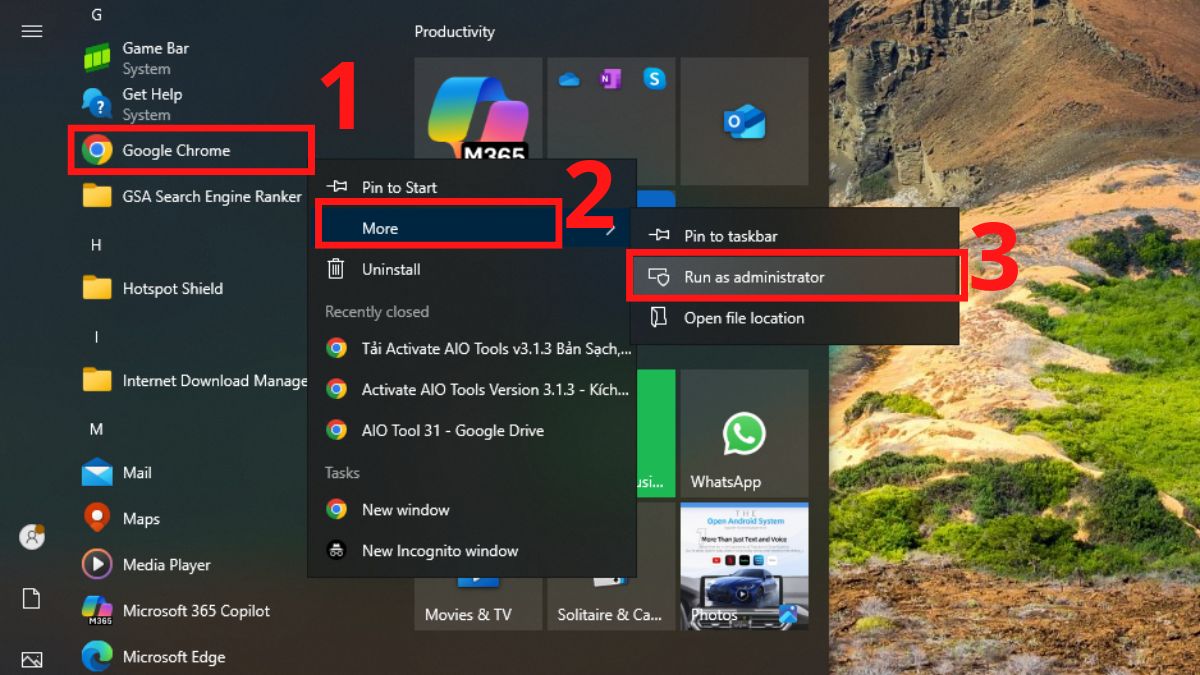Click the Media Player app icon
Screen dimensions: 1200x675
click(97, 564)
